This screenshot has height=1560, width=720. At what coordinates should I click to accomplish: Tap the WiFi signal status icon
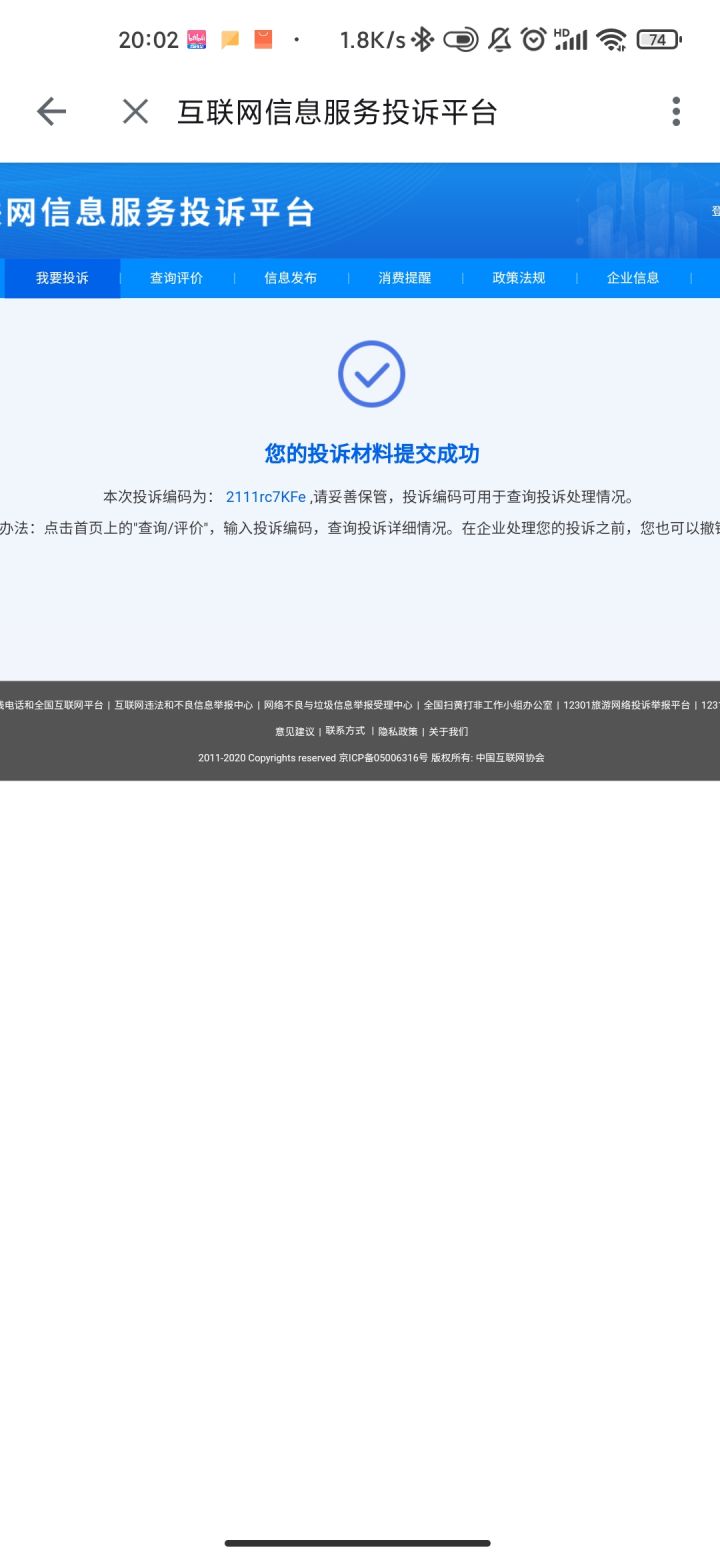click(x=611, y=40)
